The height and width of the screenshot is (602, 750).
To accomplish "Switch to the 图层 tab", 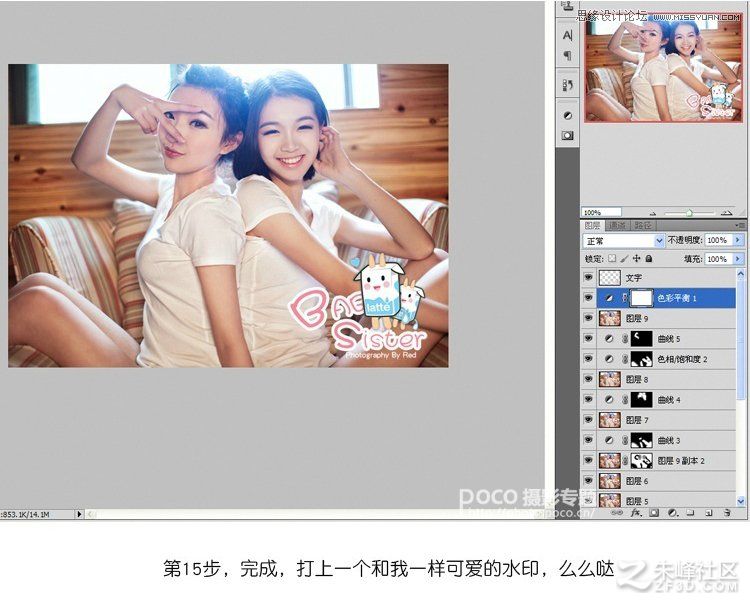I will pyautogui.click(x=592, y=225).
